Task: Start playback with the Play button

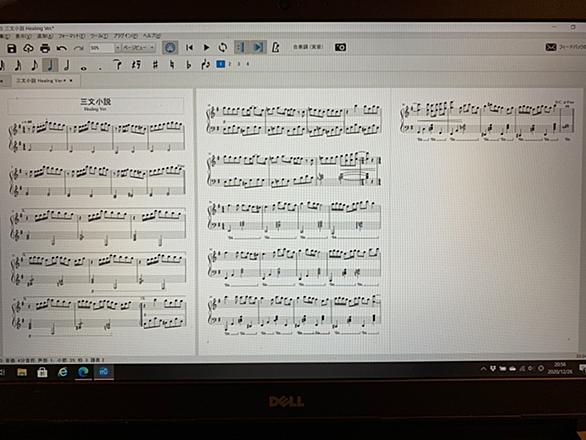Action: 206,47
